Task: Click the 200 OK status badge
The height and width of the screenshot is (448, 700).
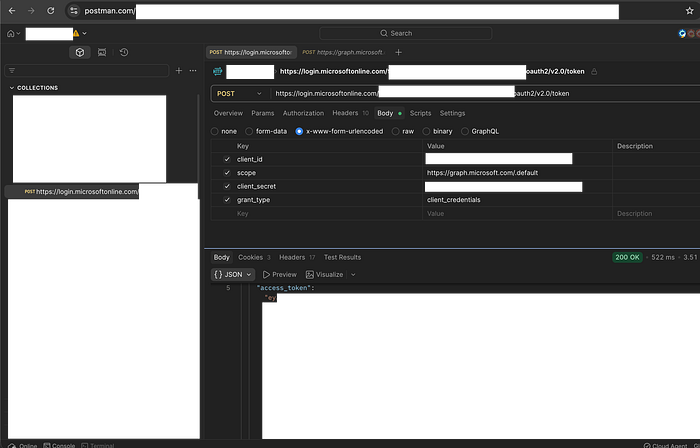Action: tap(627, 257)
